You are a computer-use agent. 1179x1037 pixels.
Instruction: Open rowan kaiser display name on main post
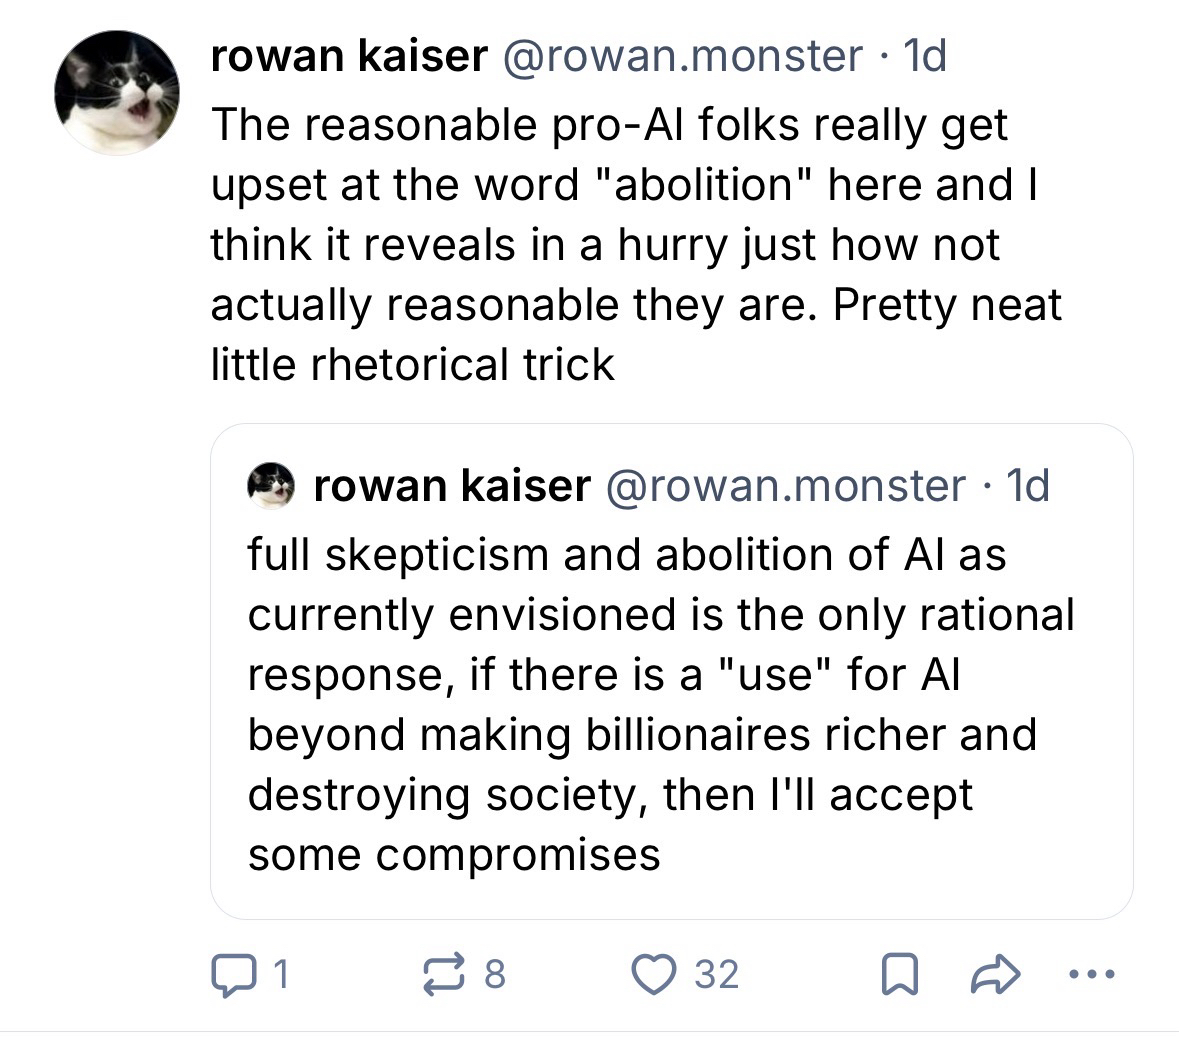pos(348,57)
